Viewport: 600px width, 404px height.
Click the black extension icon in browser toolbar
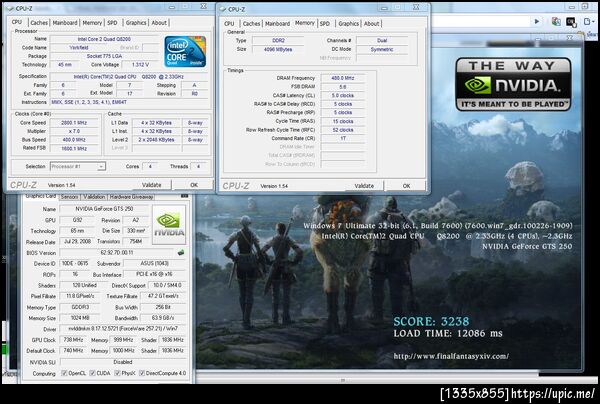pos(571,22)
